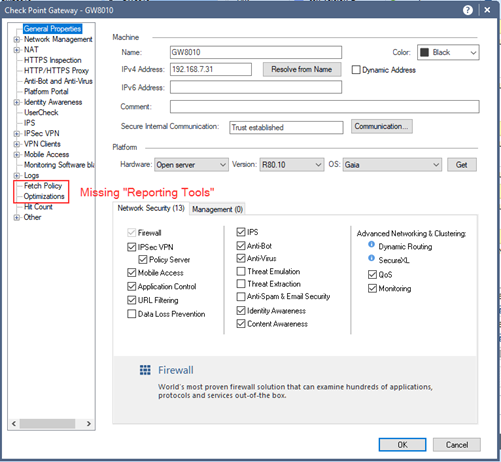Viewport: 501px width, 462px height.
Task: Expand the Logs tree node
Action: click(17, 176)
